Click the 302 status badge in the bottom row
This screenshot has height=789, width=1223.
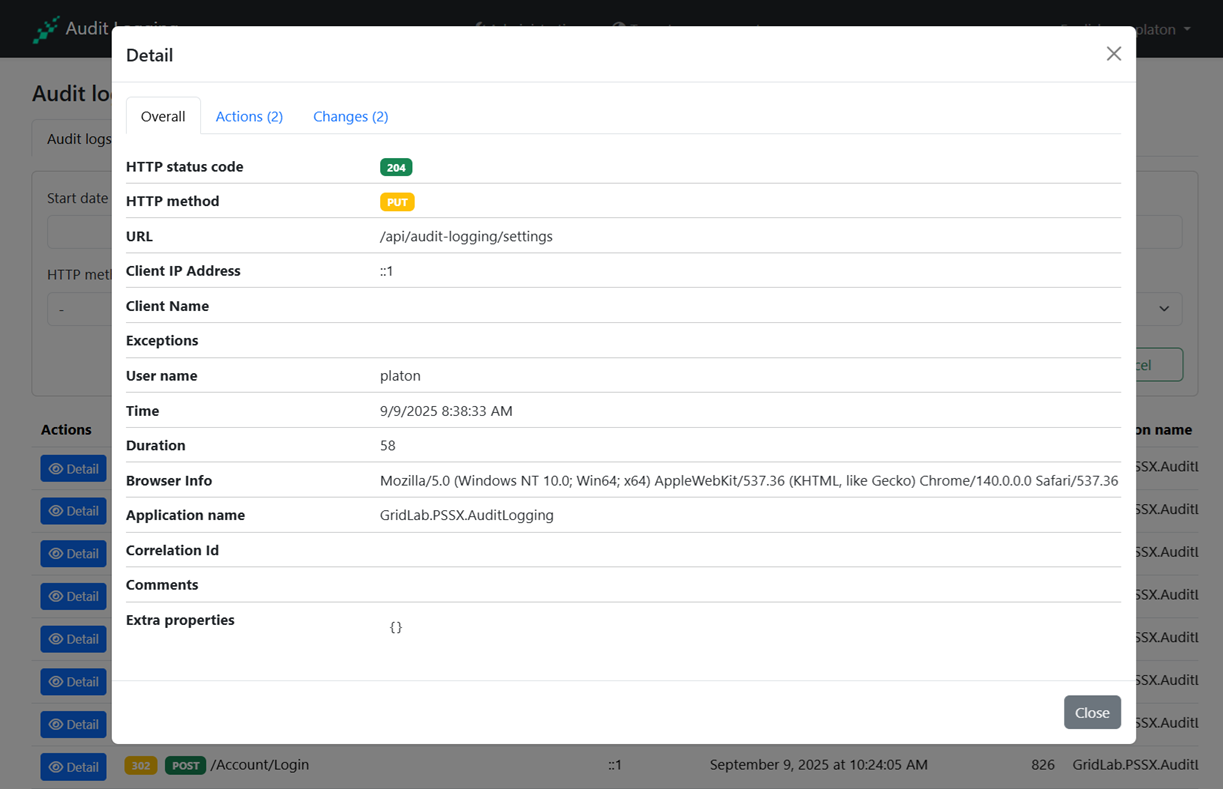pos(140,765)
